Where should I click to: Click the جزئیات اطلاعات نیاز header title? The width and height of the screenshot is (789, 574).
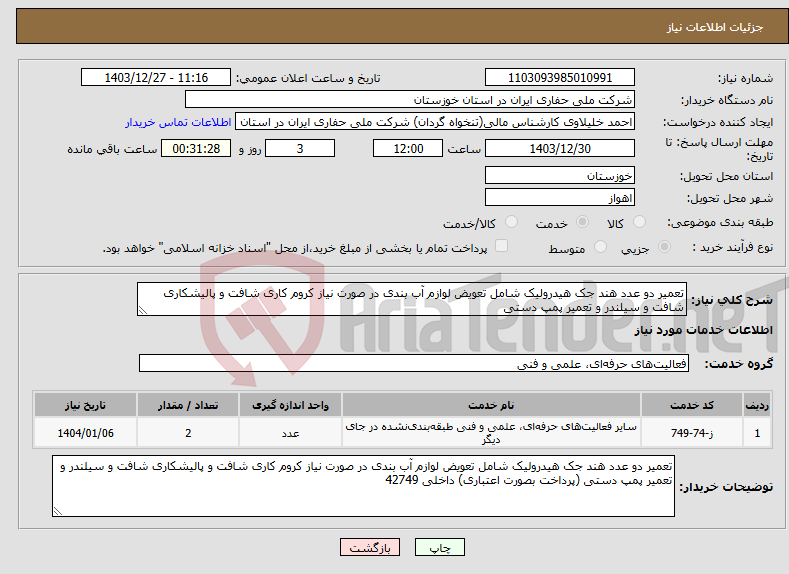click(715, 27)
